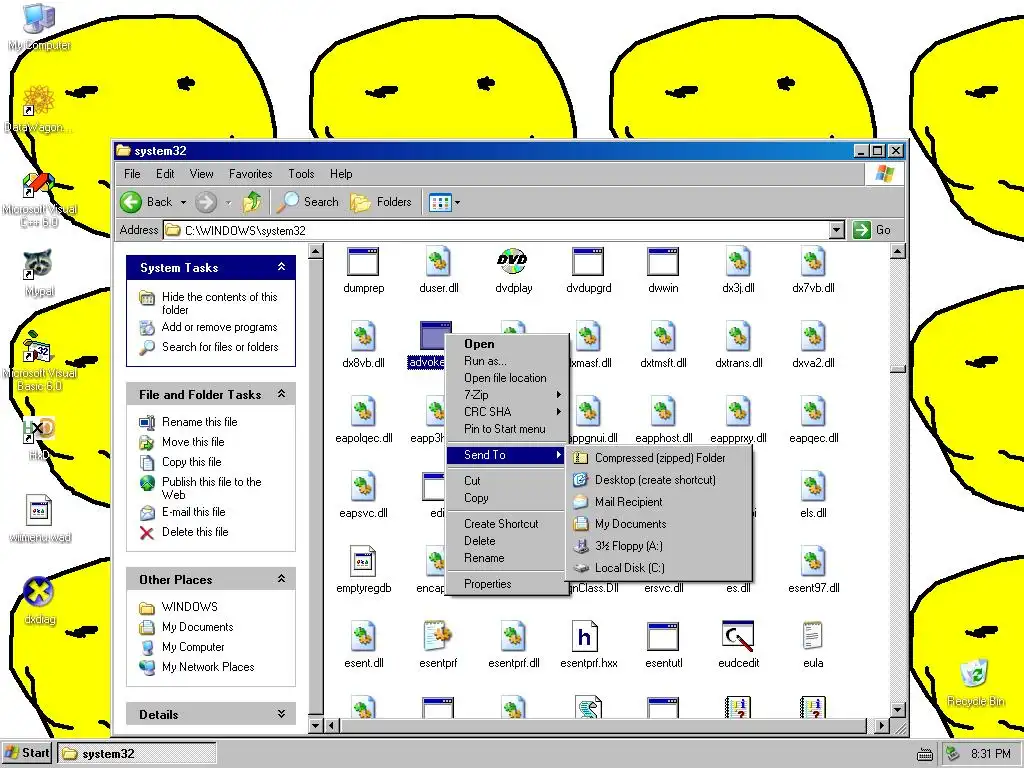Viewport: 1024px width, 768px height.
Task: Select the dxva2.dll file icon
Action: 813,337
